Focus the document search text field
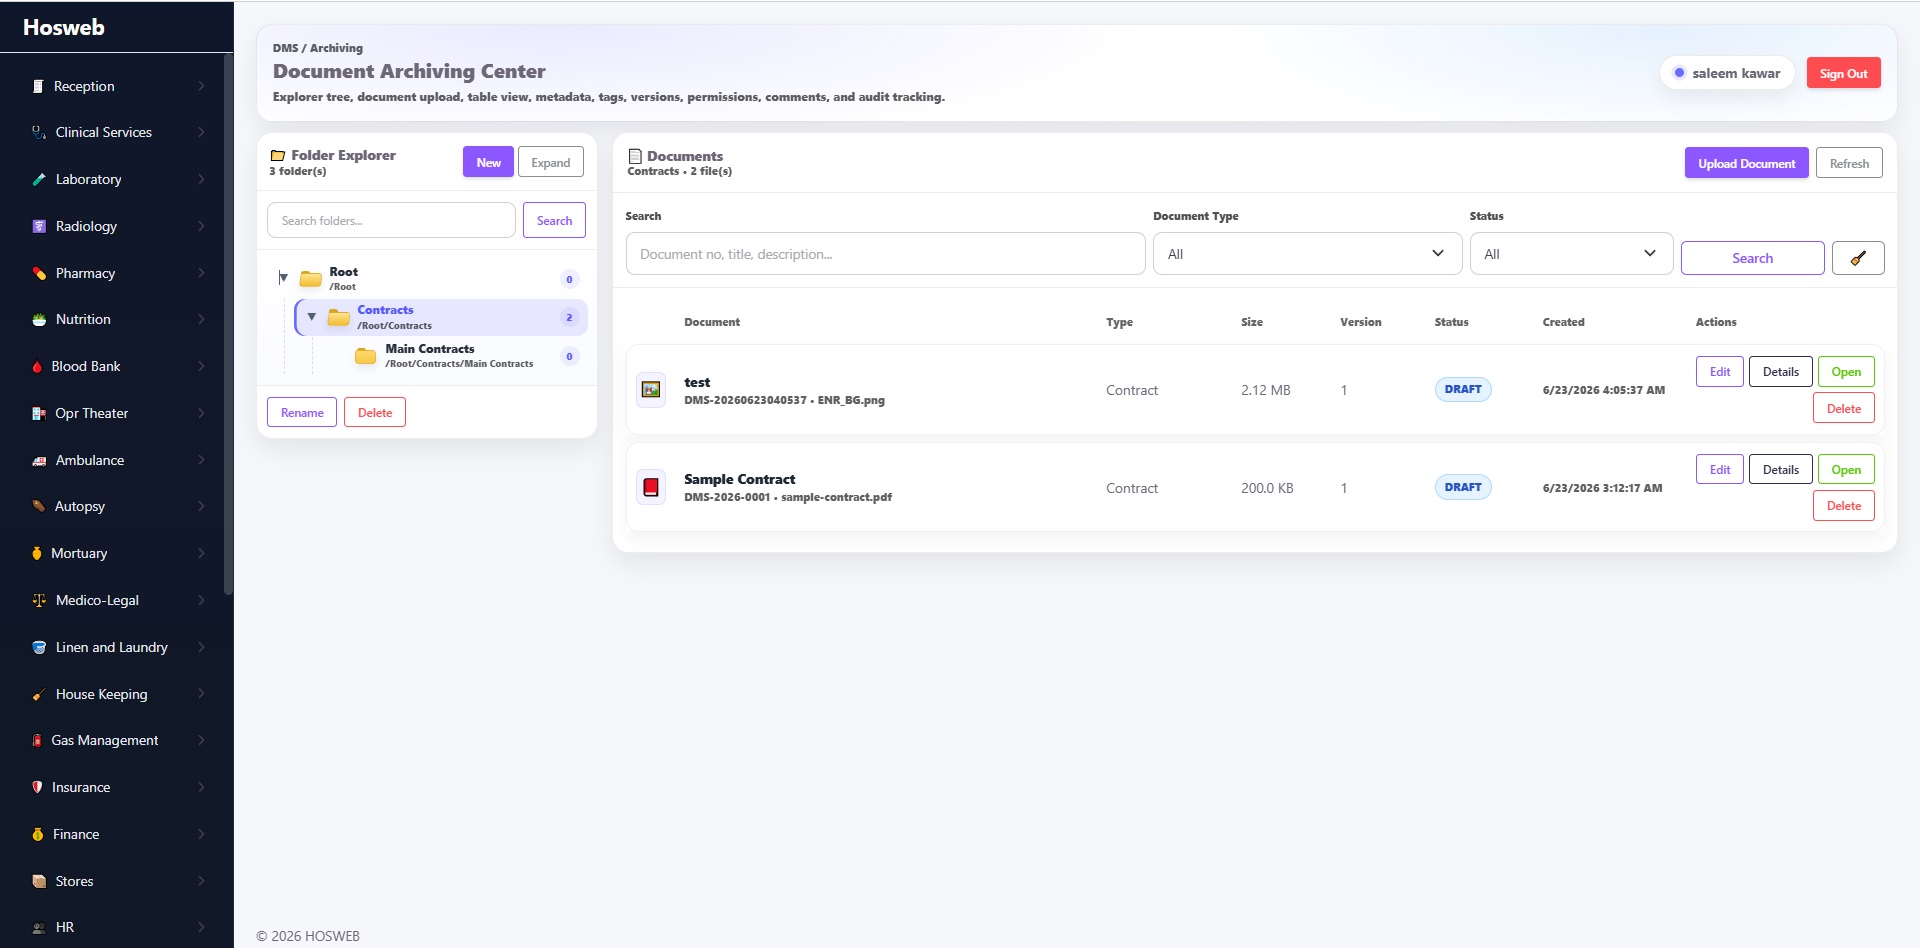 (x=885, y=254)
